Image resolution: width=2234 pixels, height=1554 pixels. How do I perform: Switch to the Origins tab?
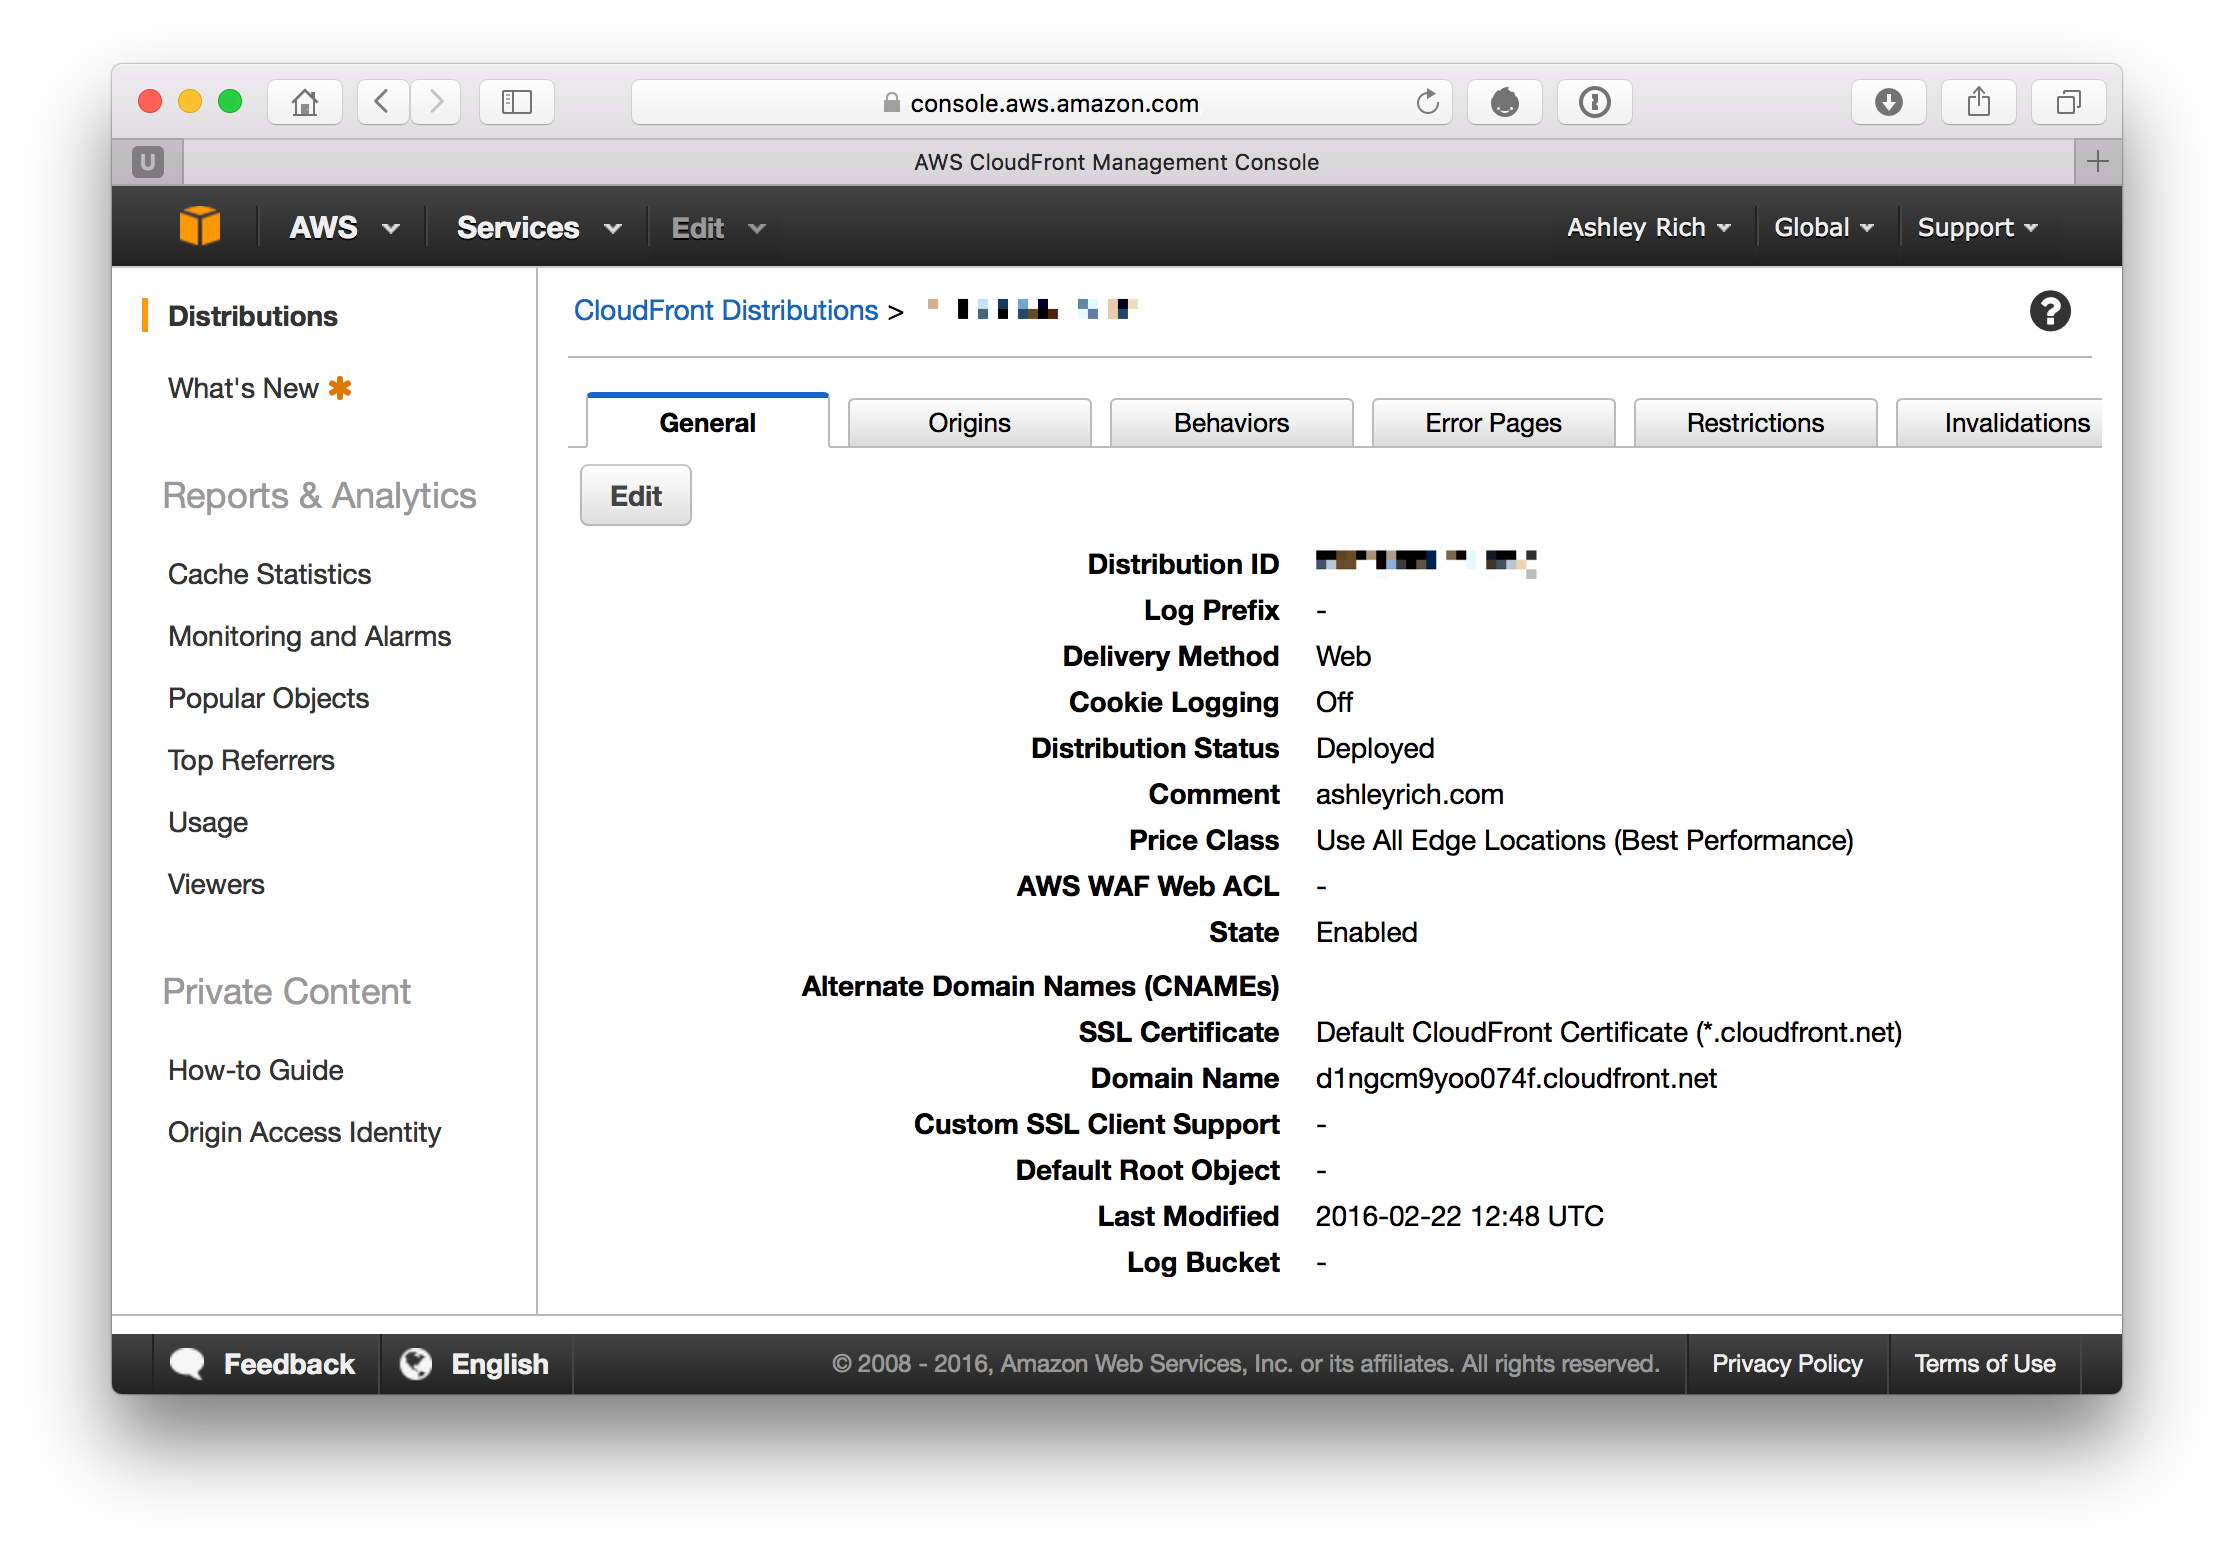click(x=969, y=423)
